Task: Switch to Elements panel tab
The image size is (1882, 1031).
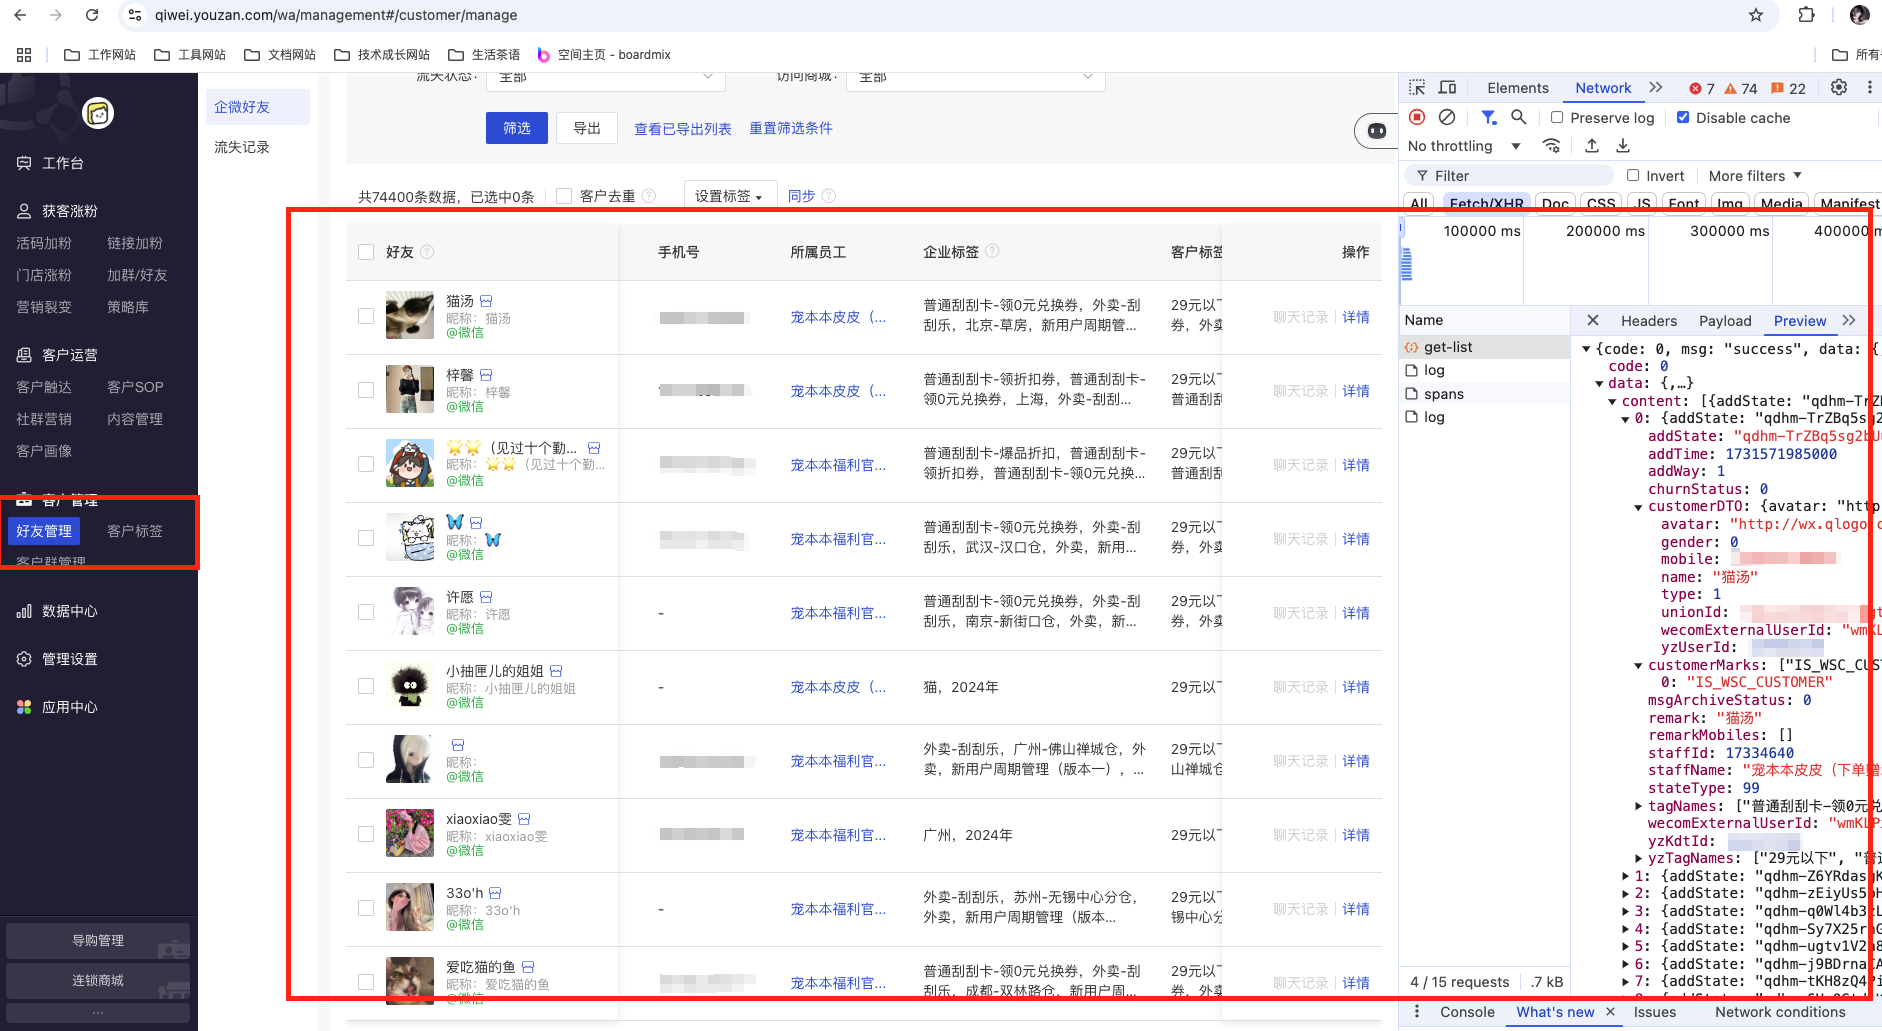Action: 1517,88
